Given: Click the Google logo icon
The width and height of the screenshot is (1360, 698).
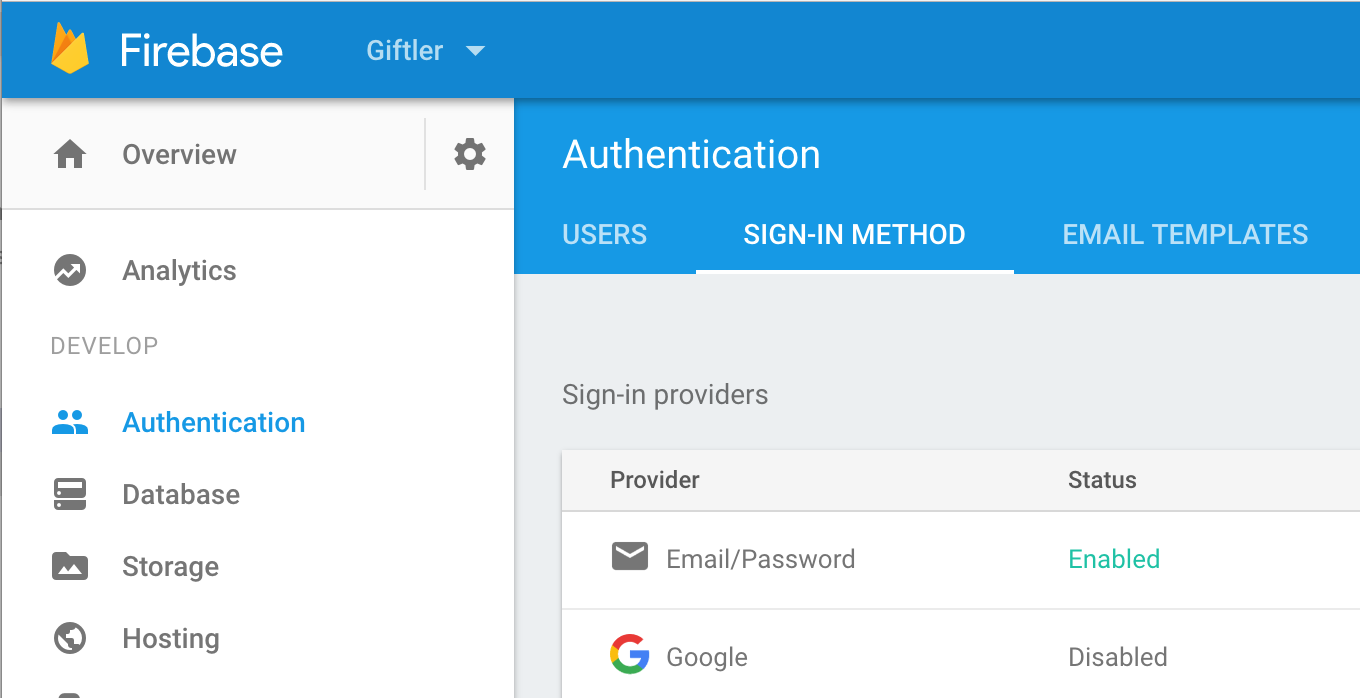Looking at the screenshot, I should [629, 655].
